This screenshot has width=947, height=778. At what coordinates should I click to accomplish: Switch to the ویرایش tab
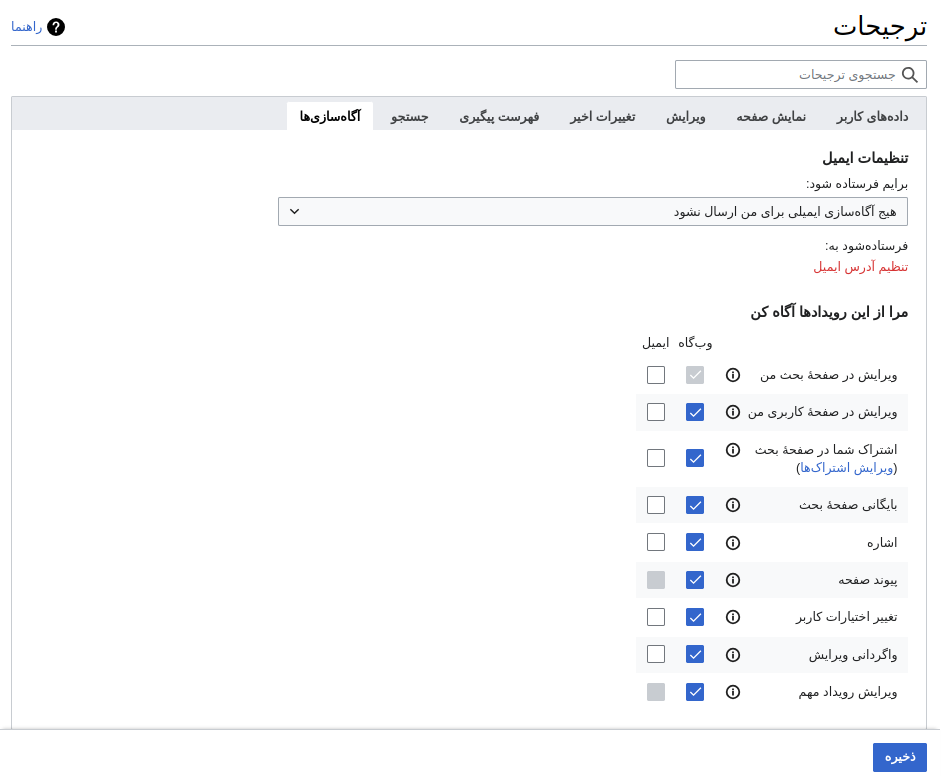coord(686,117)
